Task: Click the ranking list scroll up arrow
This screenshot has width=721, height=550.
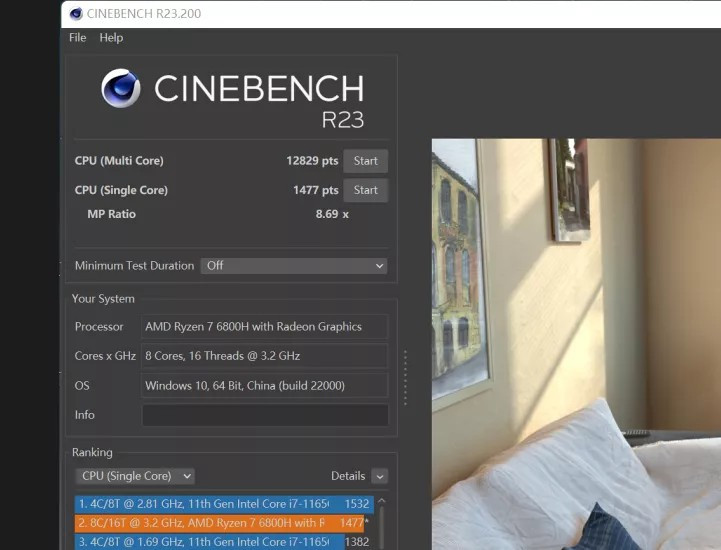Action: [x=381, y=500]
